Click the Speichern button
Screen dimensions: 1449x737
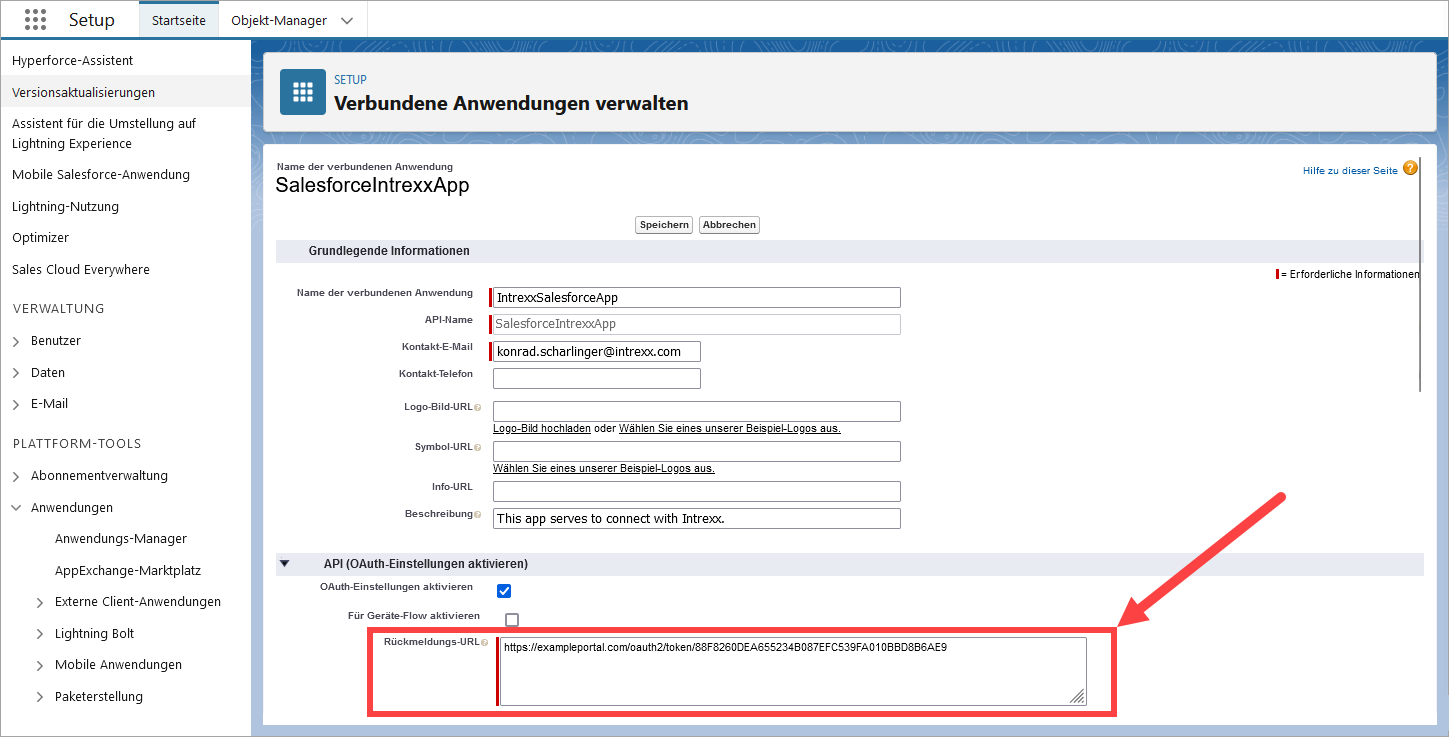pos(664,225)
